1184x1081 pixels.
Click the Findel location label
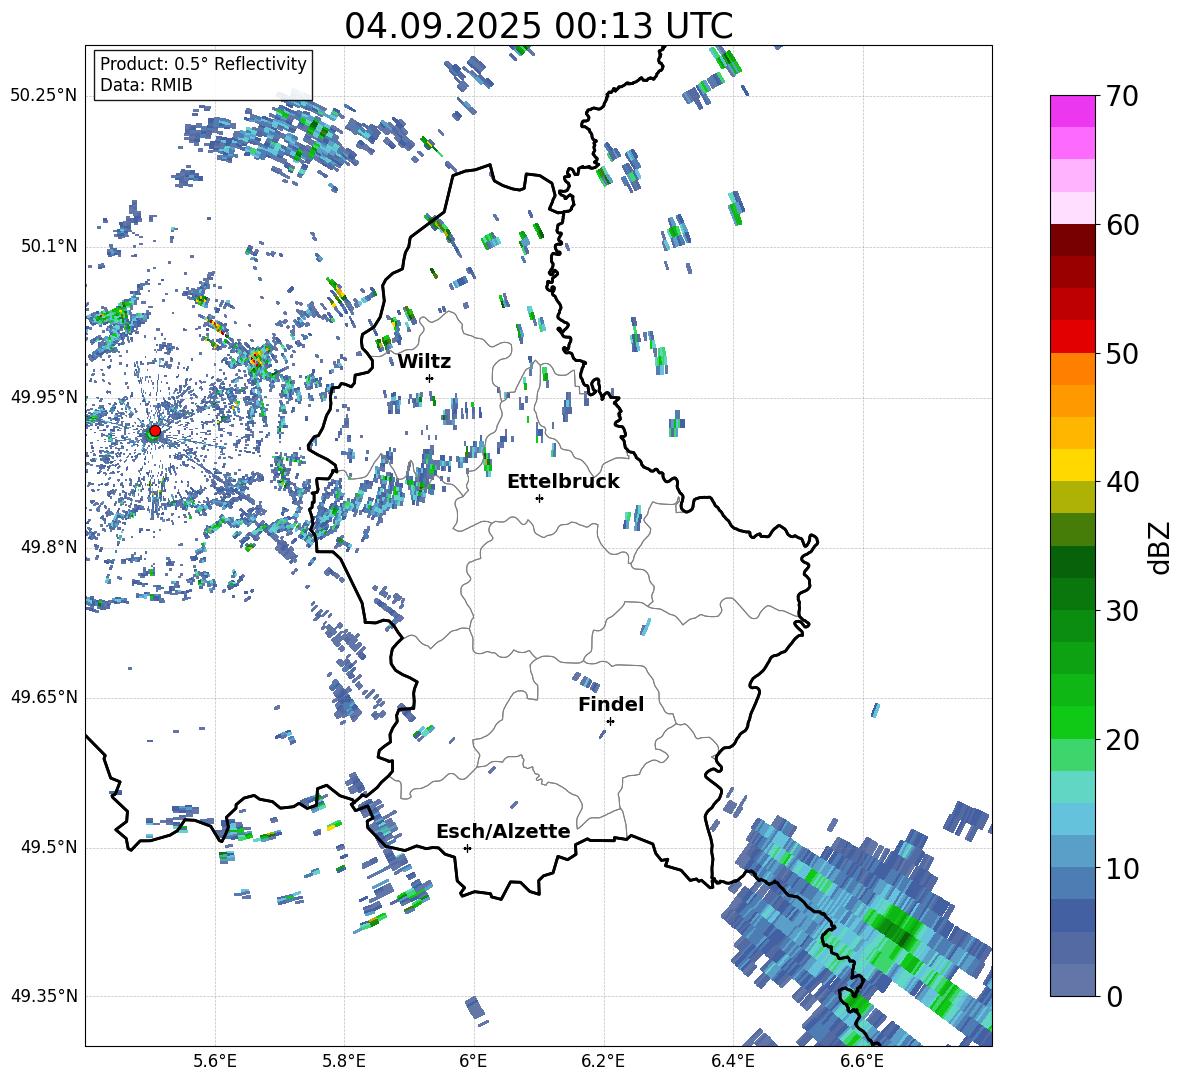pos(611,704)
